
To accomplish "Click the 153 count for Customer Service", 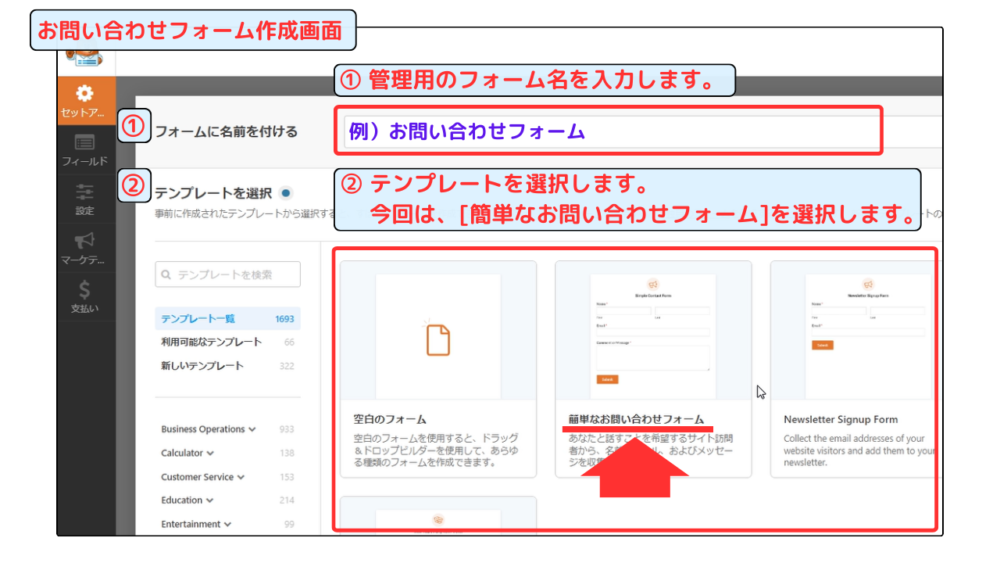I will click(287, 477).
